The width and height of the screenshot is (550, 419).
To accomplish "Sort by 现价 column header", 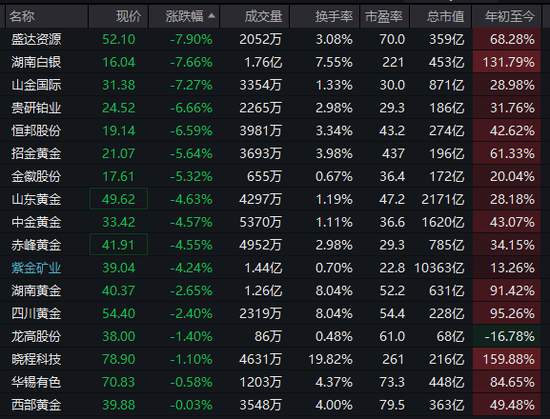I will click(x=129, y=16).
